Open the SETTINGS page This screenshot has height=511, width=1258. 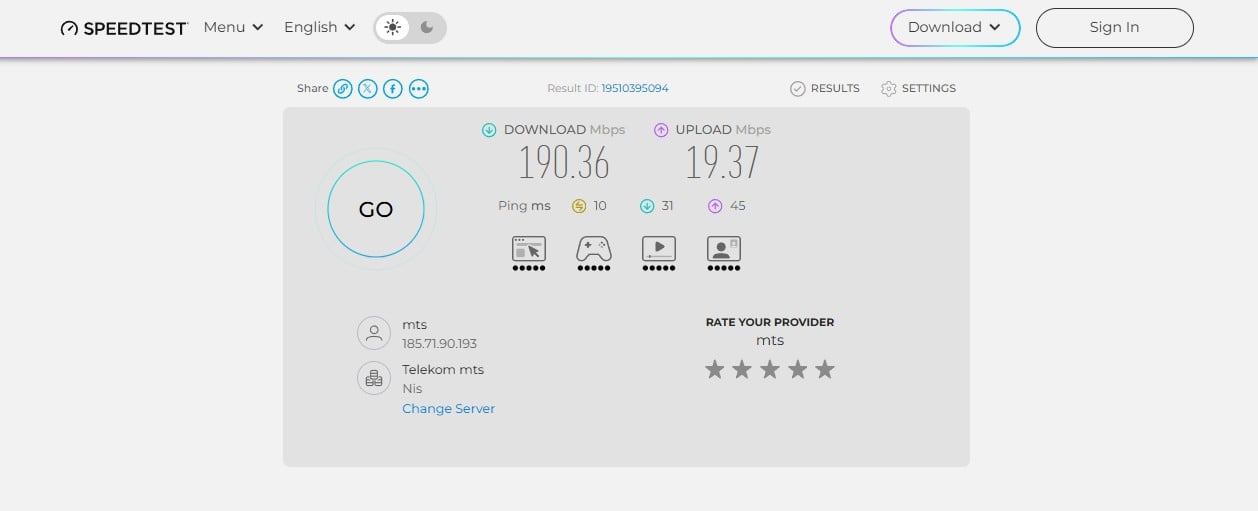point(918,88)
